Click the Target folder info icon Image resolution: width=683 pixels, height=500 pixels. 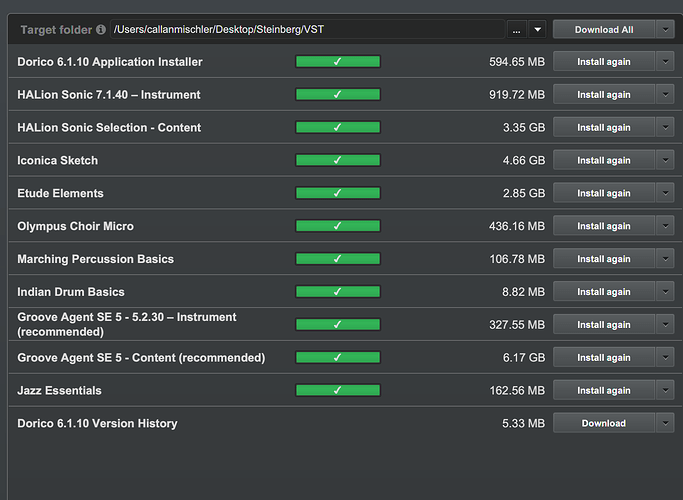pyautogui.click(x=101, y=30)
